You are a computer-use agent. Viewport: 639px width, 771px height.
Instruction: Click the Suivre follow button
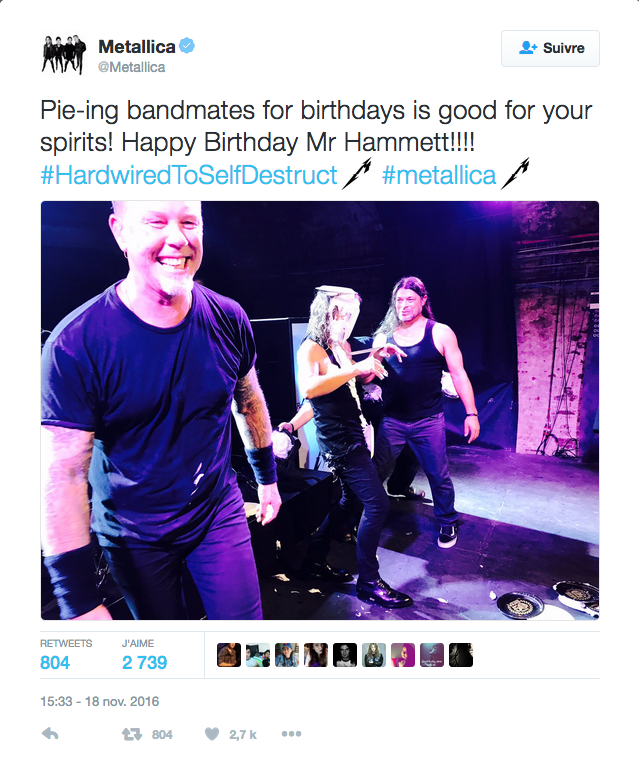(550, 48)
